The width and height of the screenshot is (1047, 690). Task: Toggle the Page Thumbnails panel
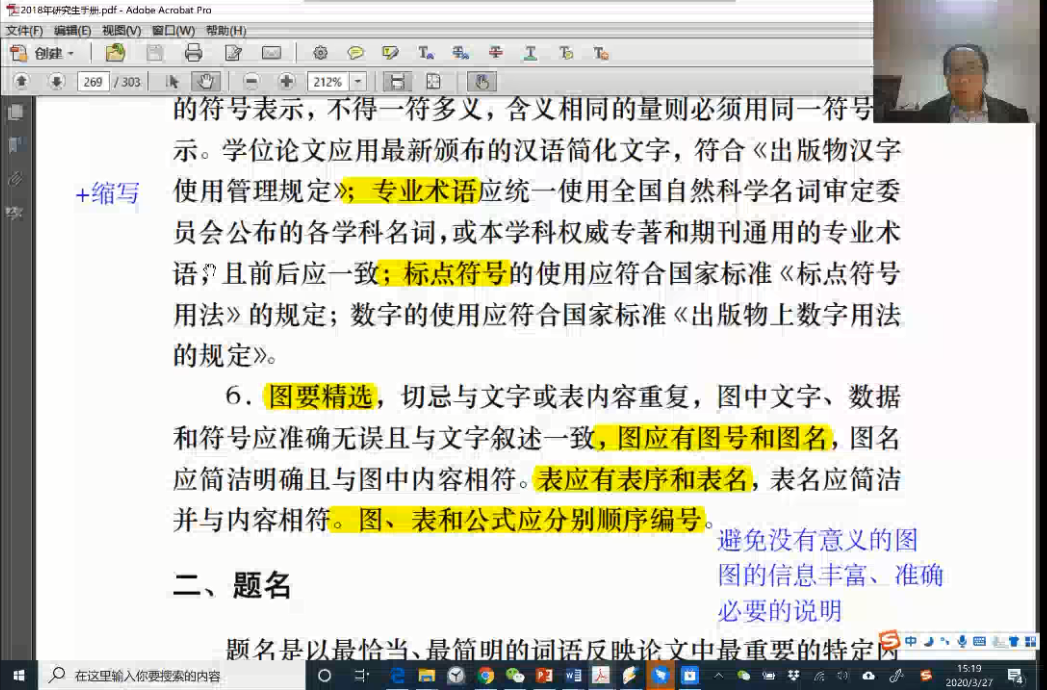coord(15,113)
